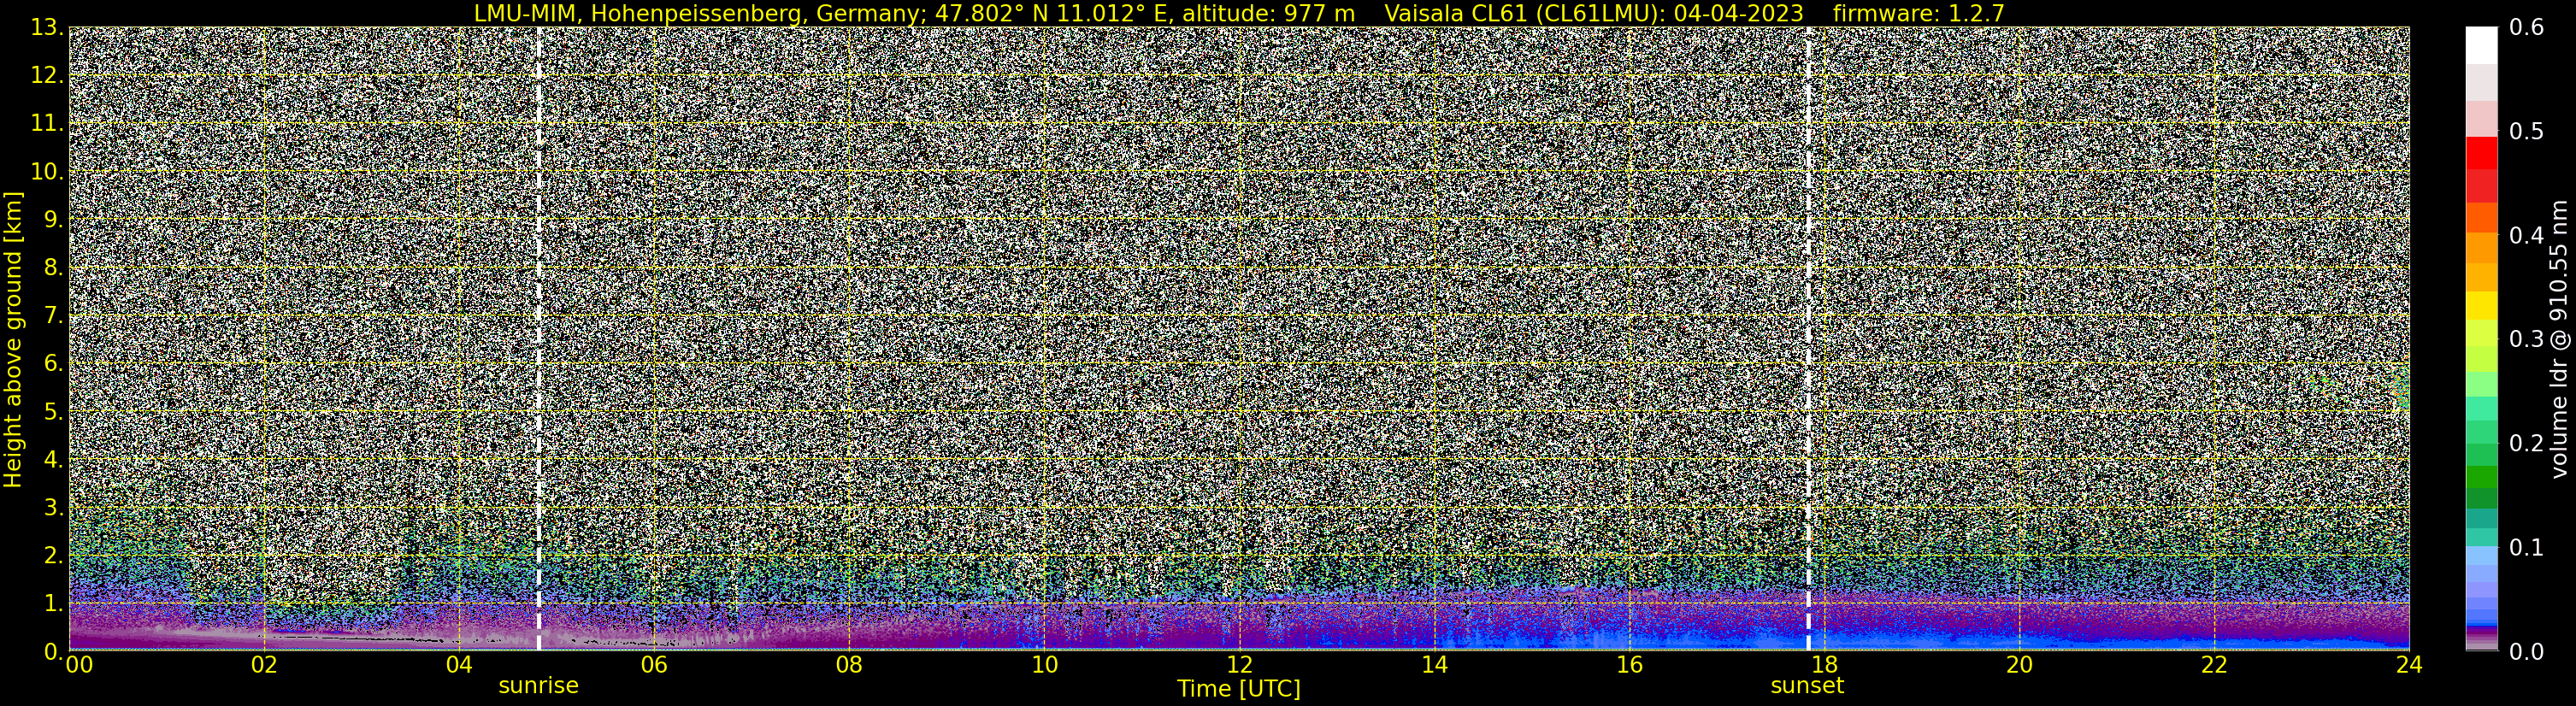Click the x-axis tick label '16'
Viewport: 2576px width, 706px height.
[x=1629, y=665]
